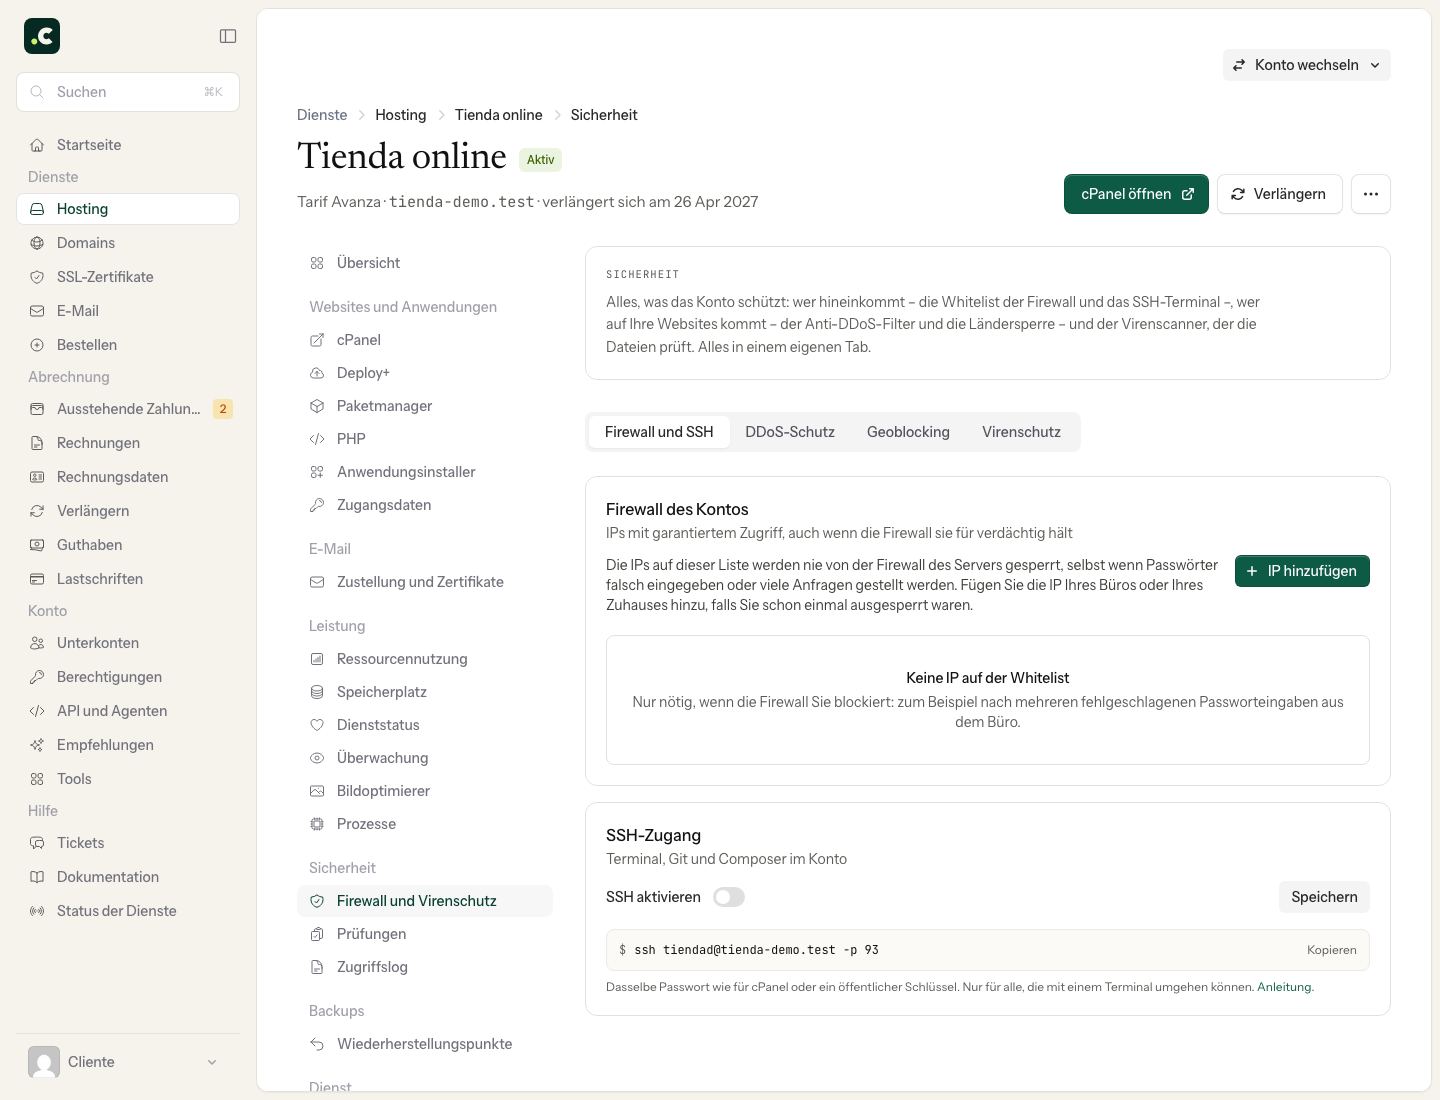Collapse the sidebar with the panel icon
This screenshot has height=1100, width=1440.
(228, 36)
